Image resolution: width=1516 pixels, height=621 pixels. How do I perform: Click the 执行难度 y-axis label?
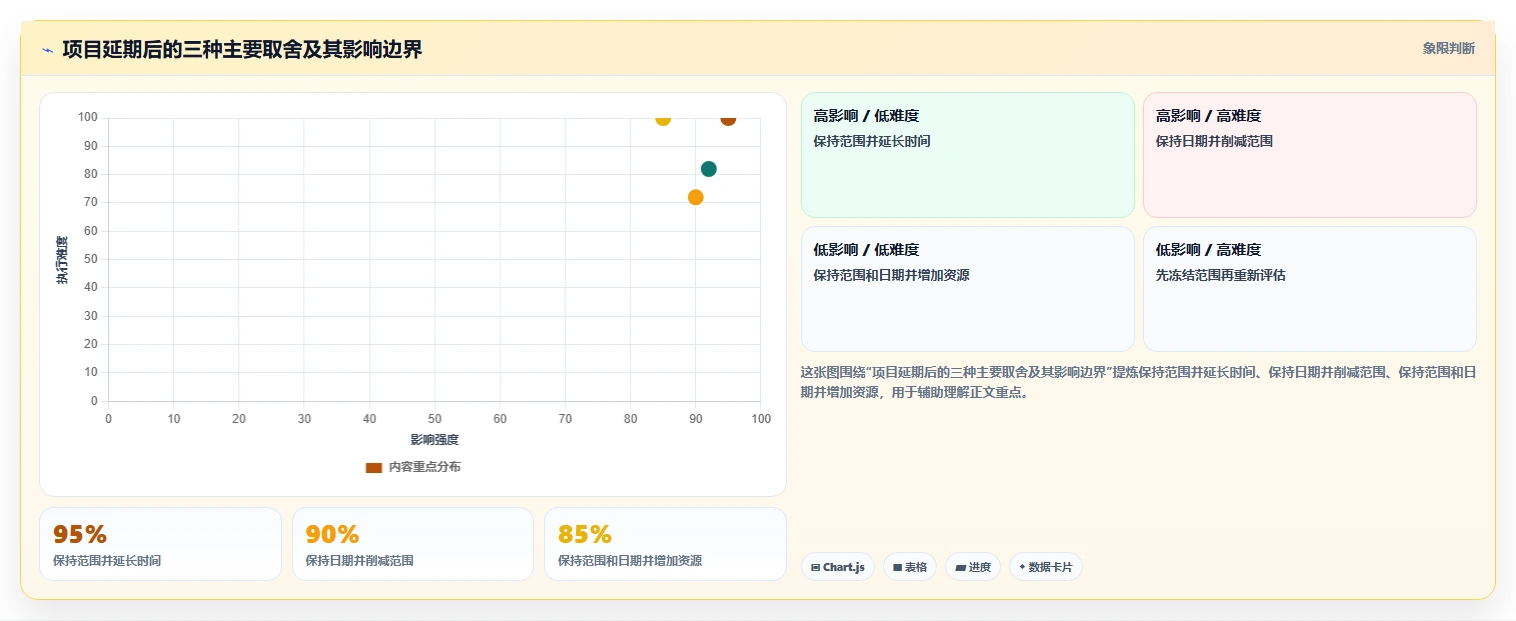(x=62, y=260)
